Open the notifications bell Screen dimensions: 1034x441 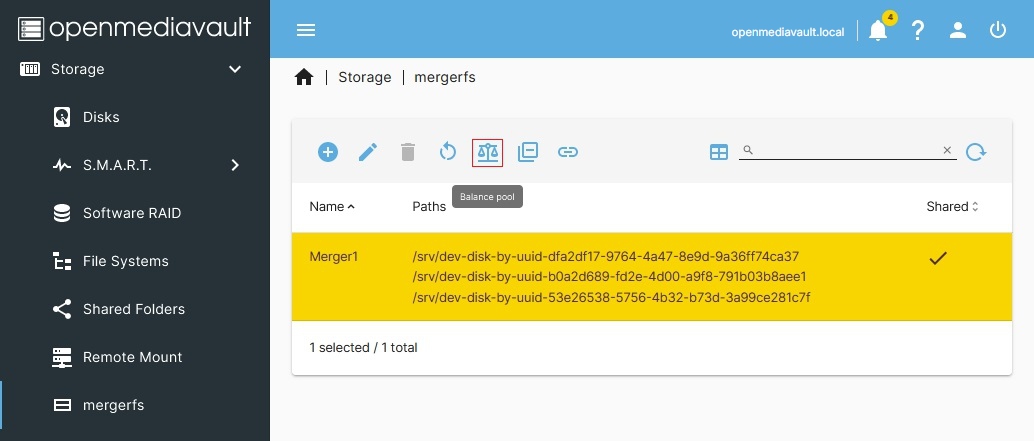878,30
